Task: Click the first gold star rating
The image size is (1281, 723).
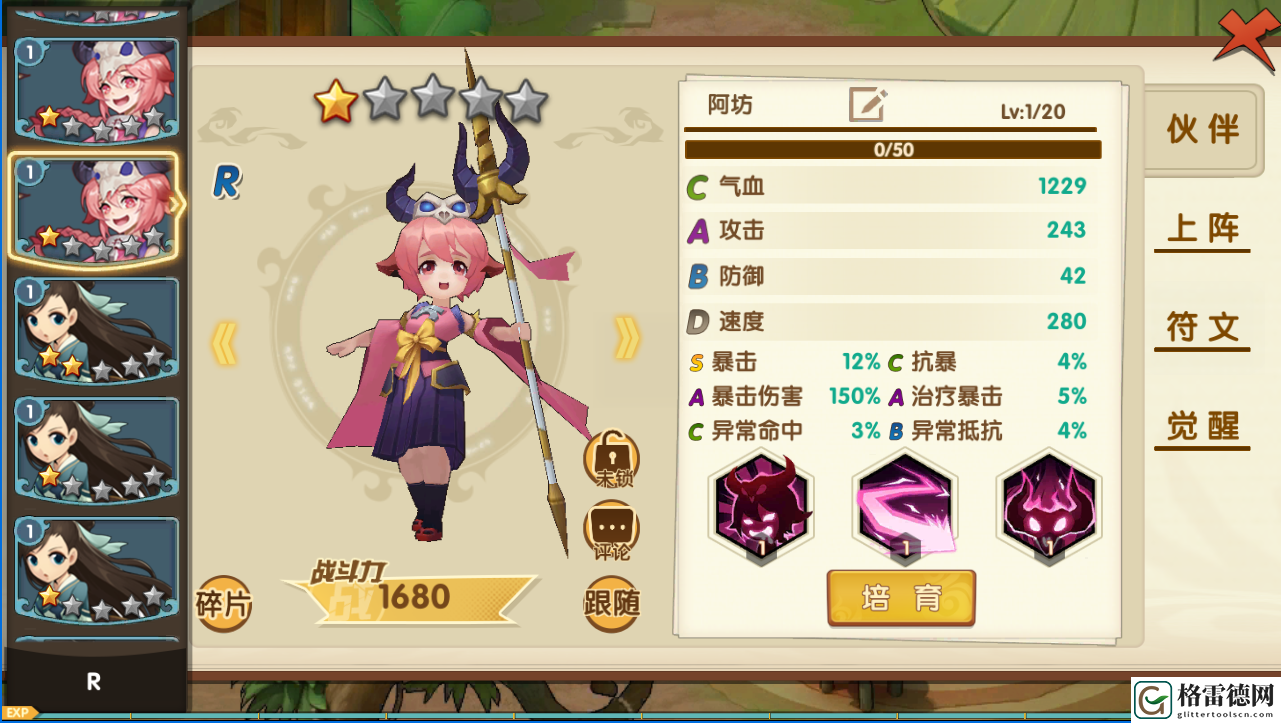Action: click(336, 101)
